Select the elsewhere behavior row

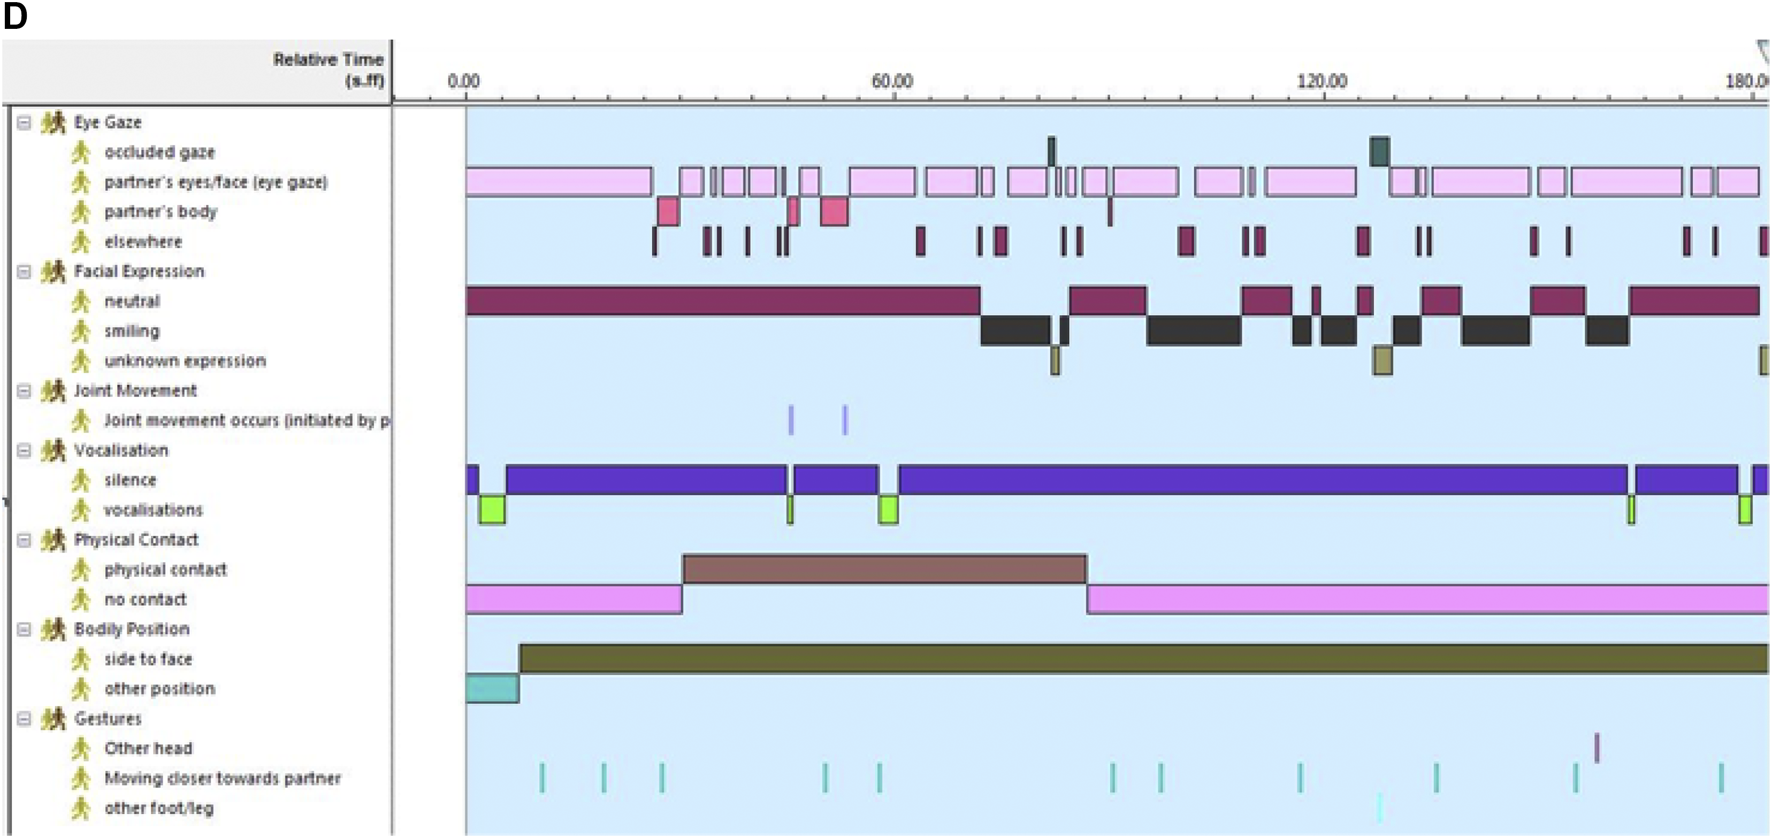(143, 242)
